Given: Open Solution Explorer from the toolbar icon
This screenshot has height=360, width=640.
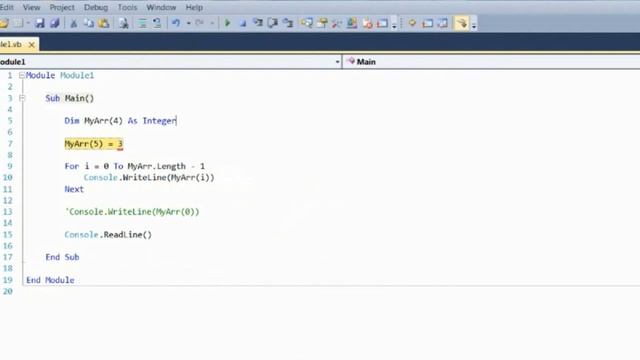Looking at the screenshot, I should pyautogui.click(x=307, y=23).
